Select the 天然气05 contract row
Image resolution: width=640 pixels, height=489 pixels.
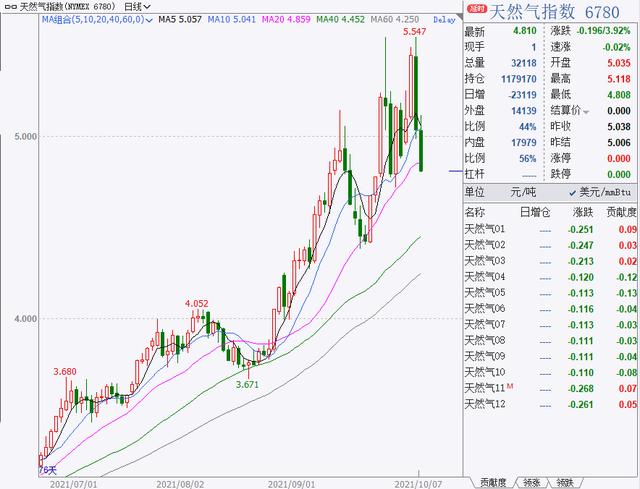551,293
